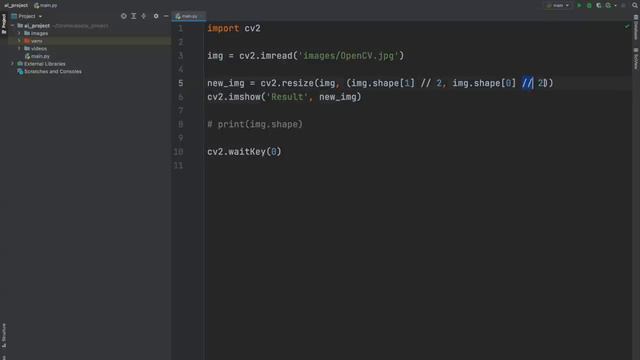Click ai_project in the navigation breadcrumb
640x360 pixels.
[x=16, y=5]
